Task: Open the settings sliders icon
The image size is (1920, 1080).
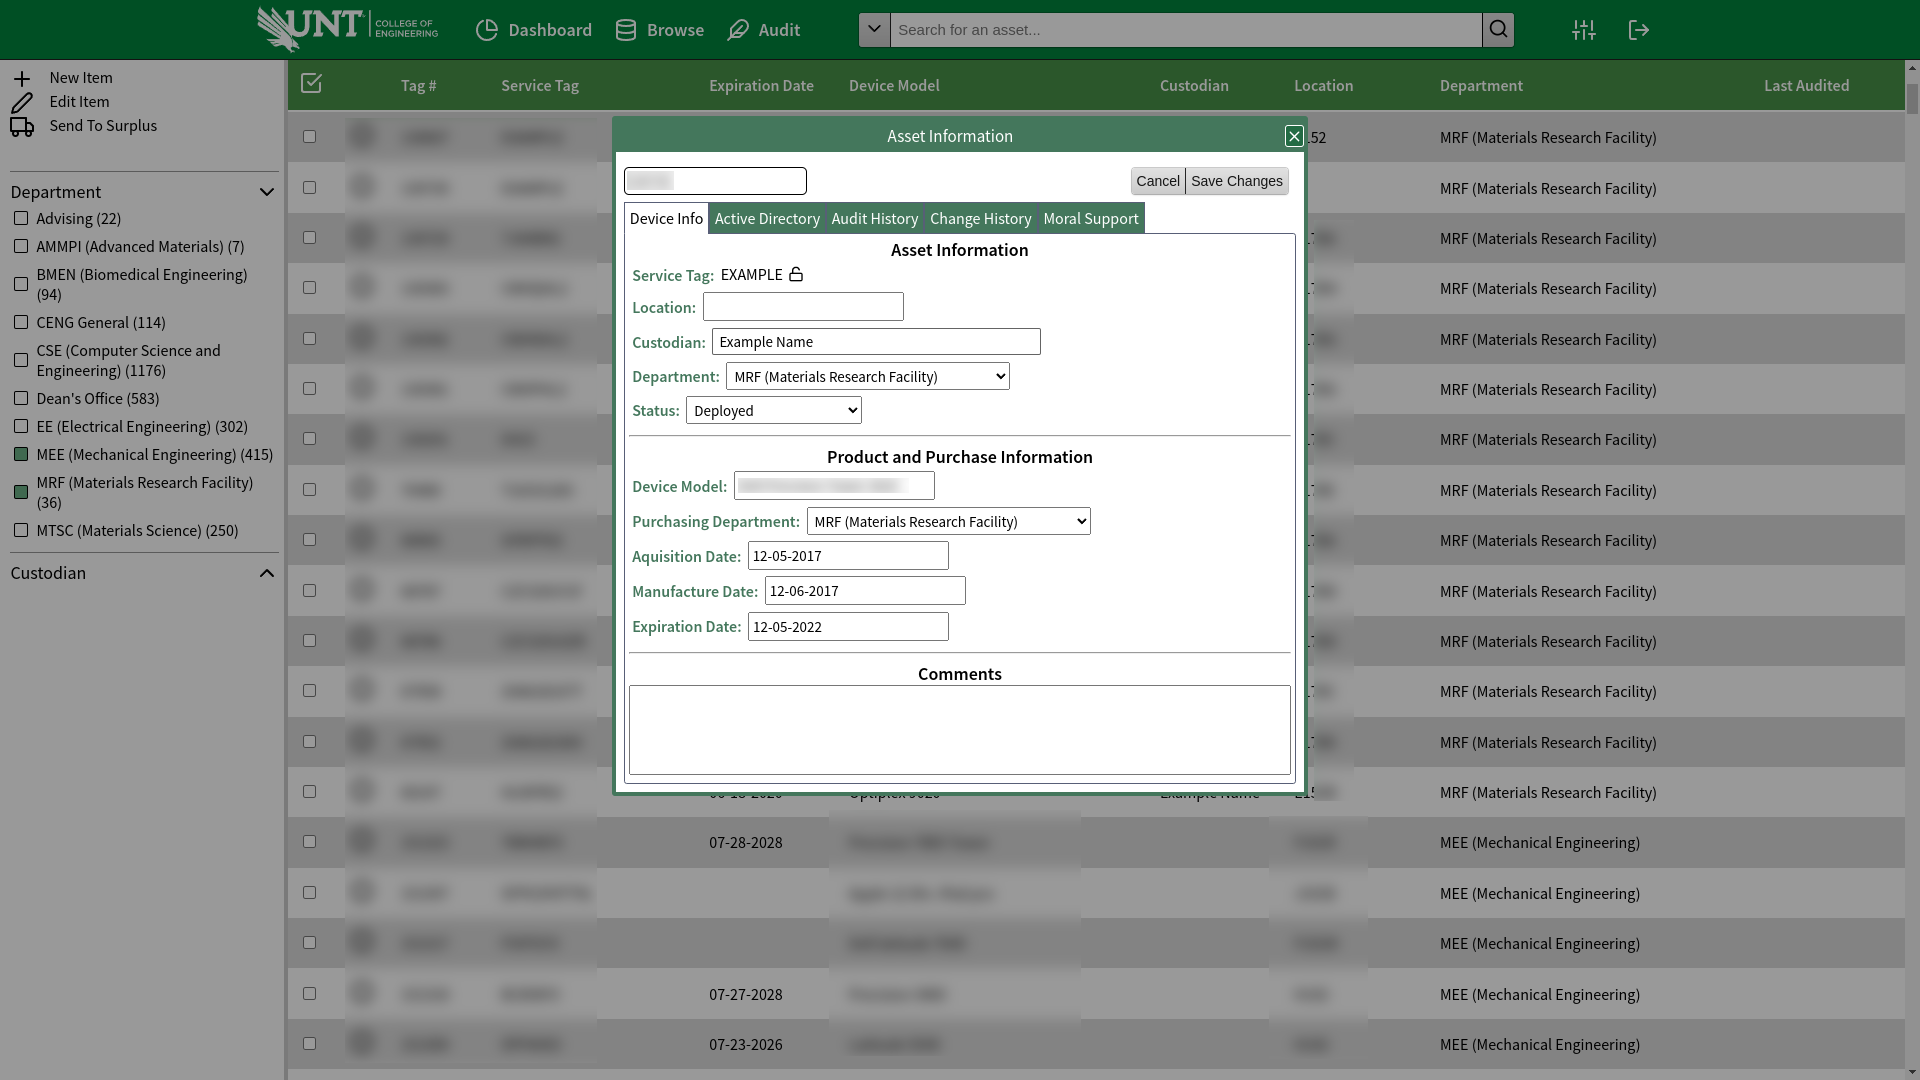Action: click(1584, 30)
